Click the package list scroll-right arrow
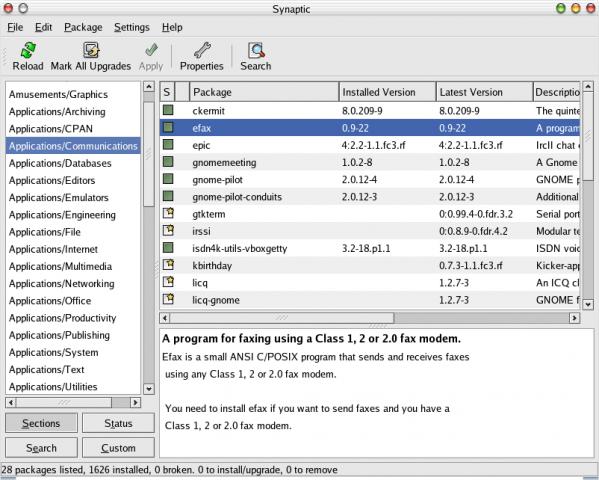Screen dimensions: 599x480 pos(574,318)
